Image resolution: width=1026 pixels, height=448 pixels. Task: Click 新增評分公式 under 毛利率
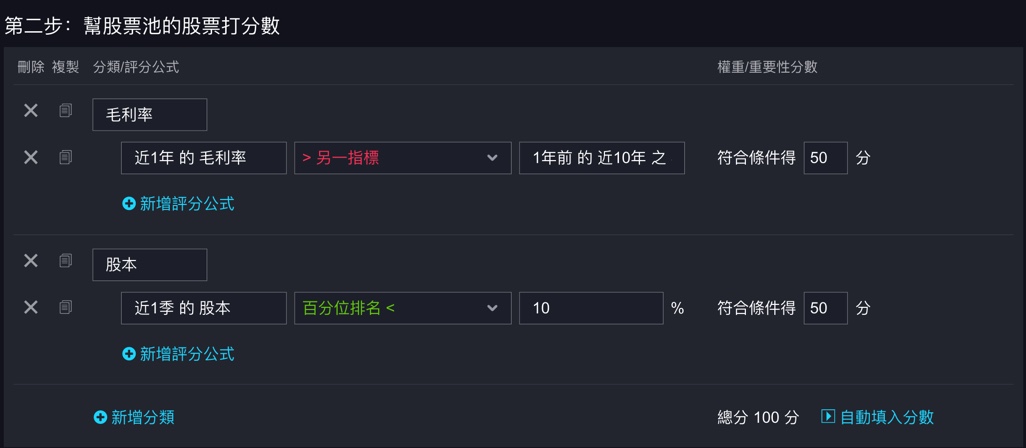pyautogui.click(x=178, y=204)
